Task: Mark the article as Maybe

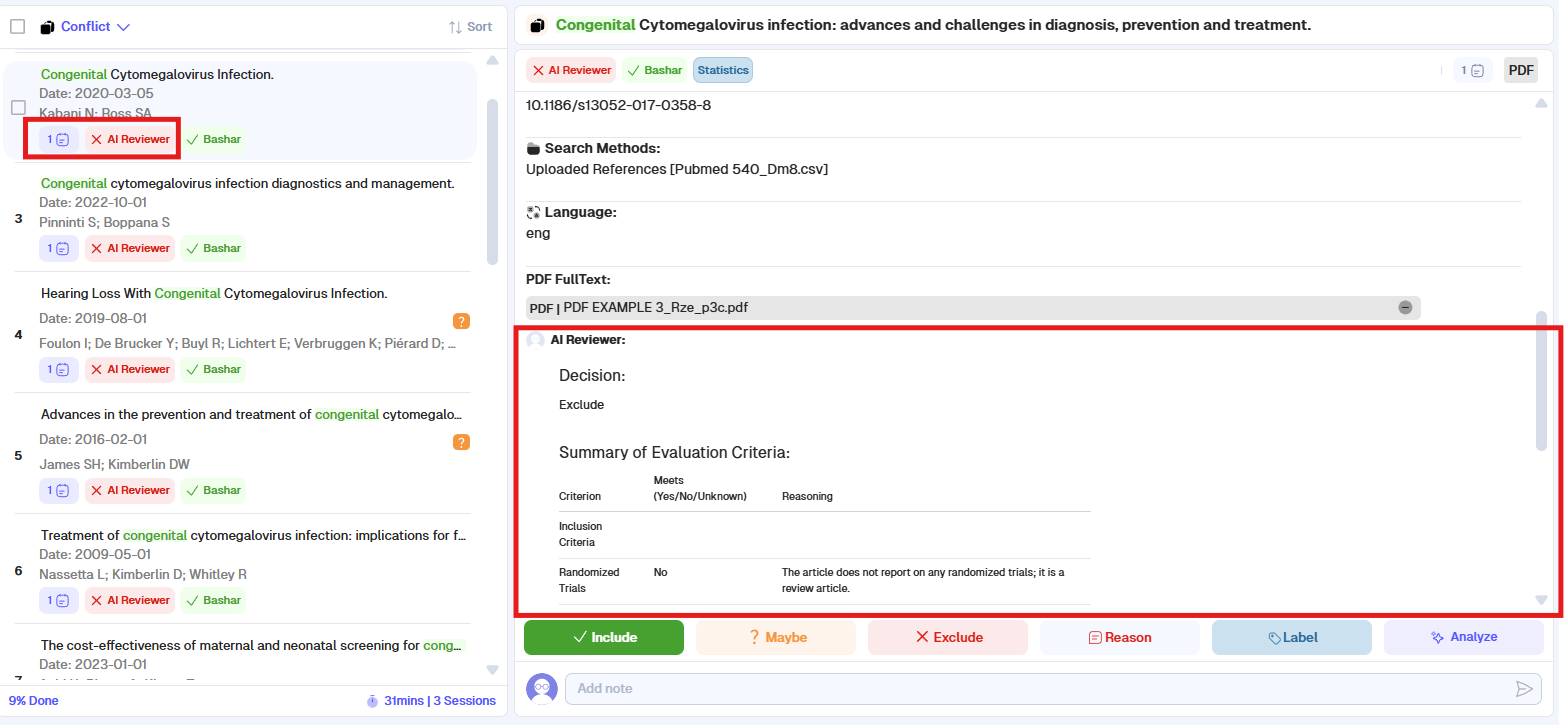Action: [x=776, y=637]
